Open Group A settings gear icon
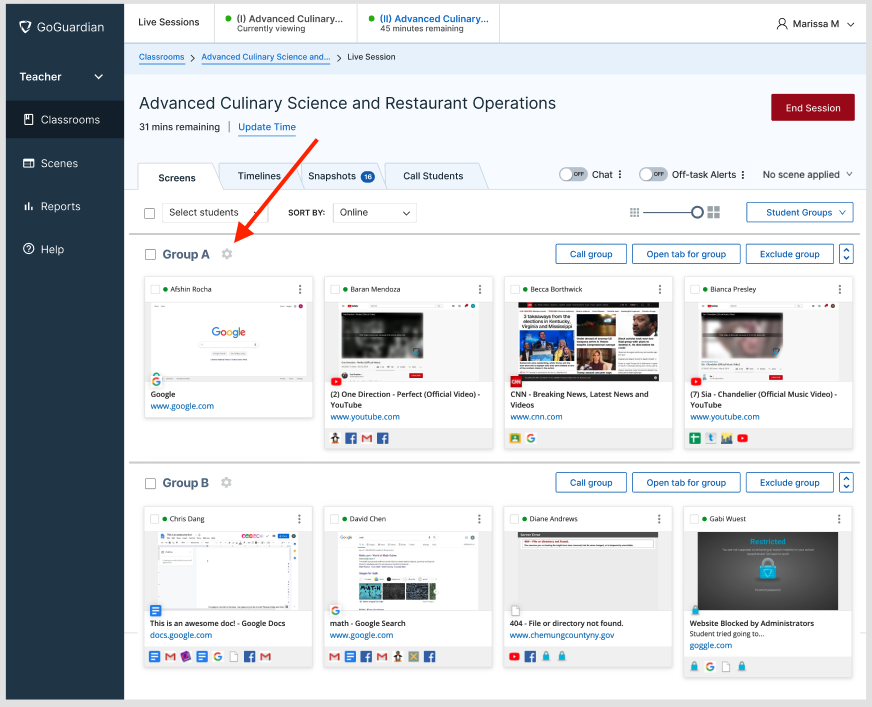The height and width of the screenshot is (707, 872). [227, 254]
